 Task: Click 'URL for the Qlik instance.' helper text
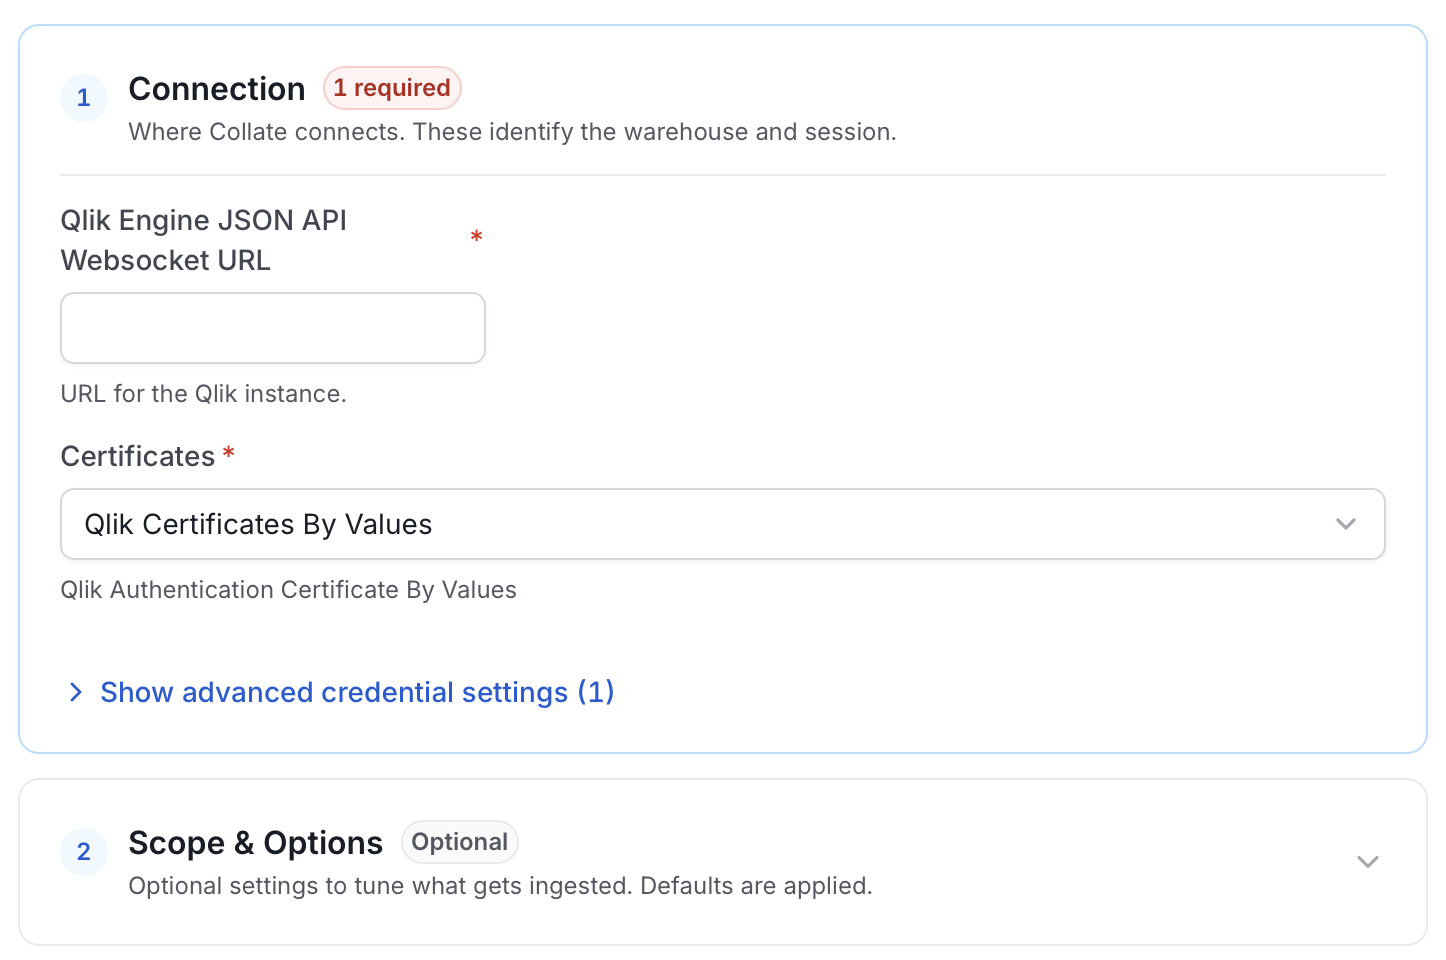(x=204, y=394)
